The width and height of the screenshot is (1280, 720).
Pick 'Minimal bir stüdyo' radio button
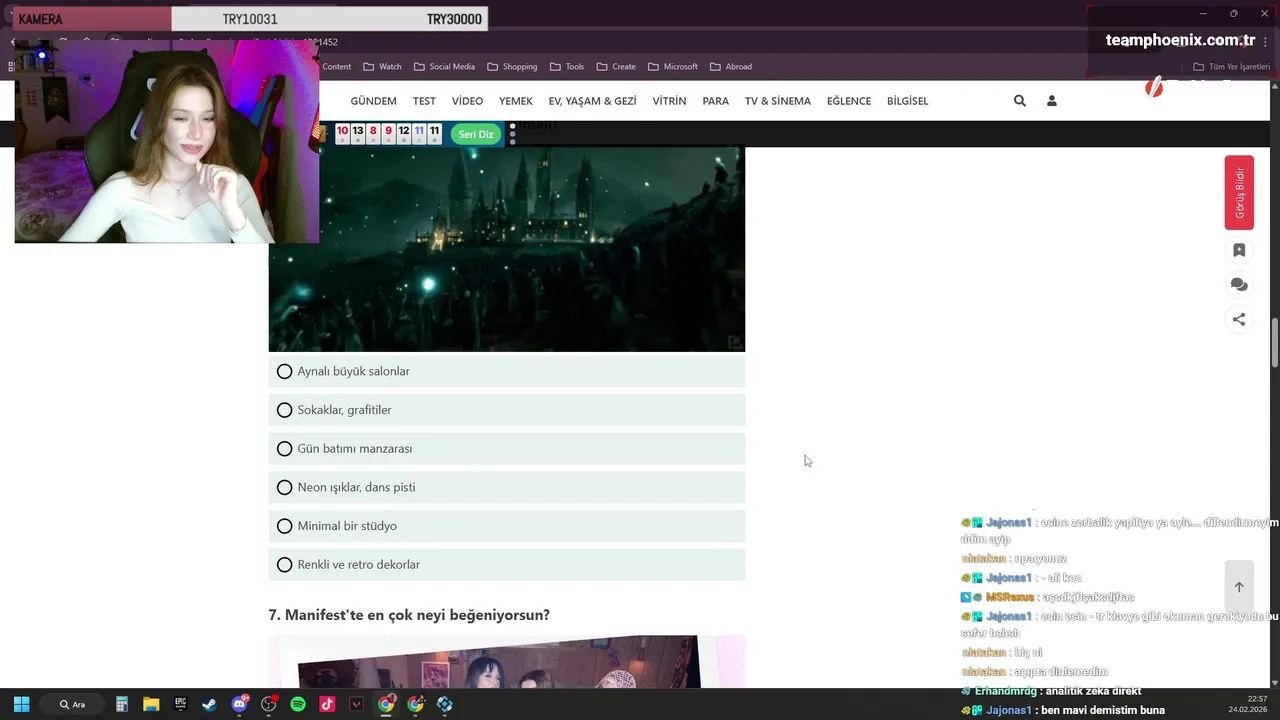[285, 526]
